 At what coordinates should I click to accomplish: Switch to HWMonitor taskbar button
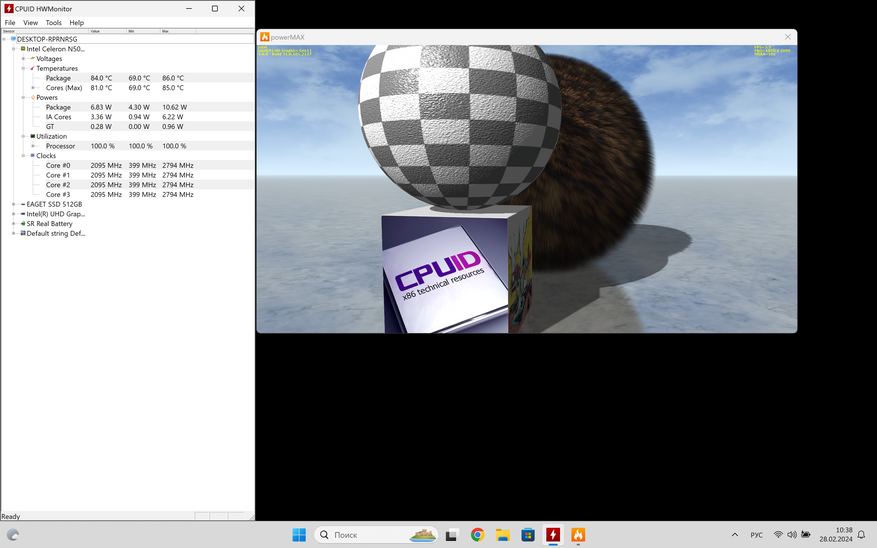pos(553,535)
